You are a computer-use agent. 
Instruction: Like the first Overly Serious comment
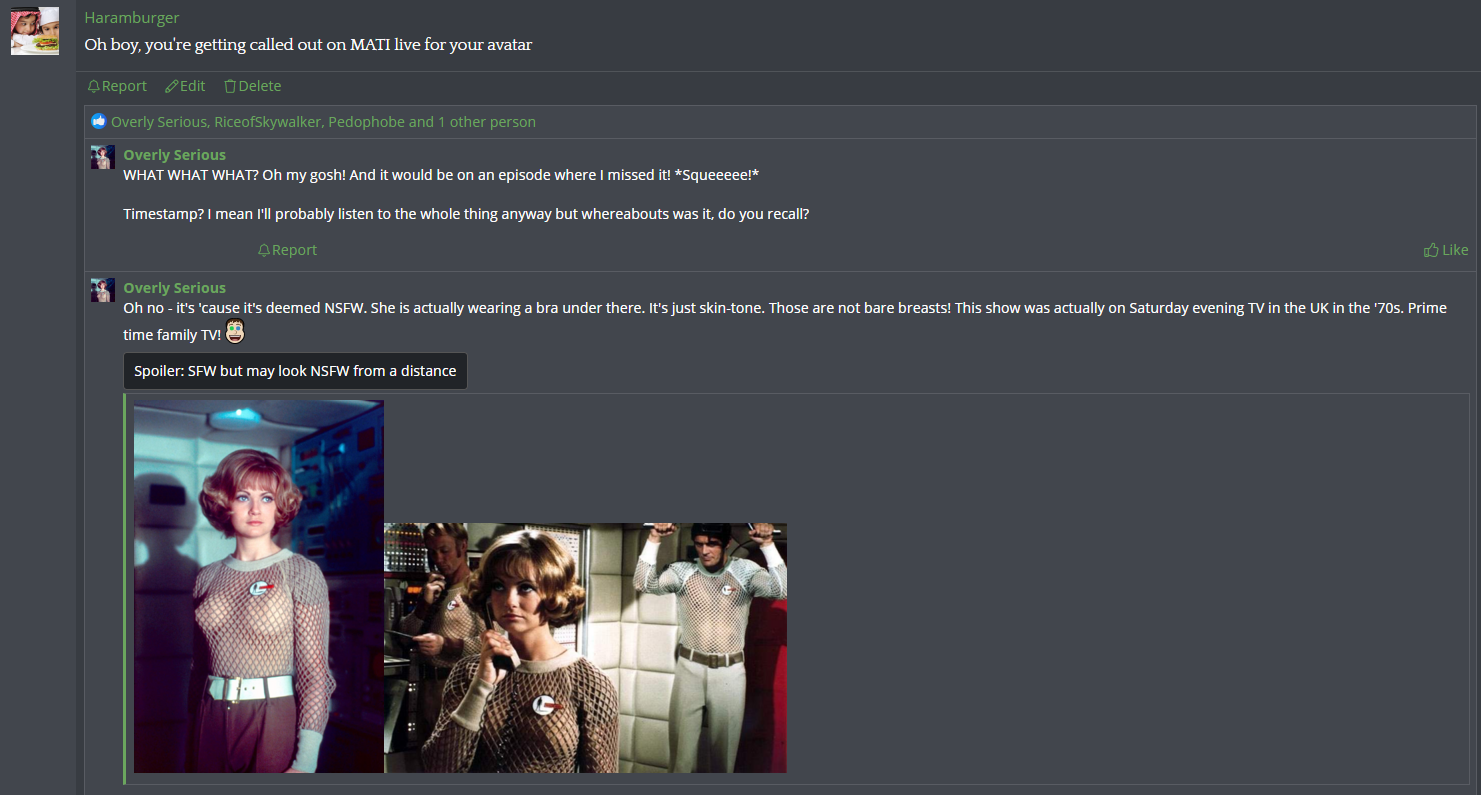click(1446, 250)
